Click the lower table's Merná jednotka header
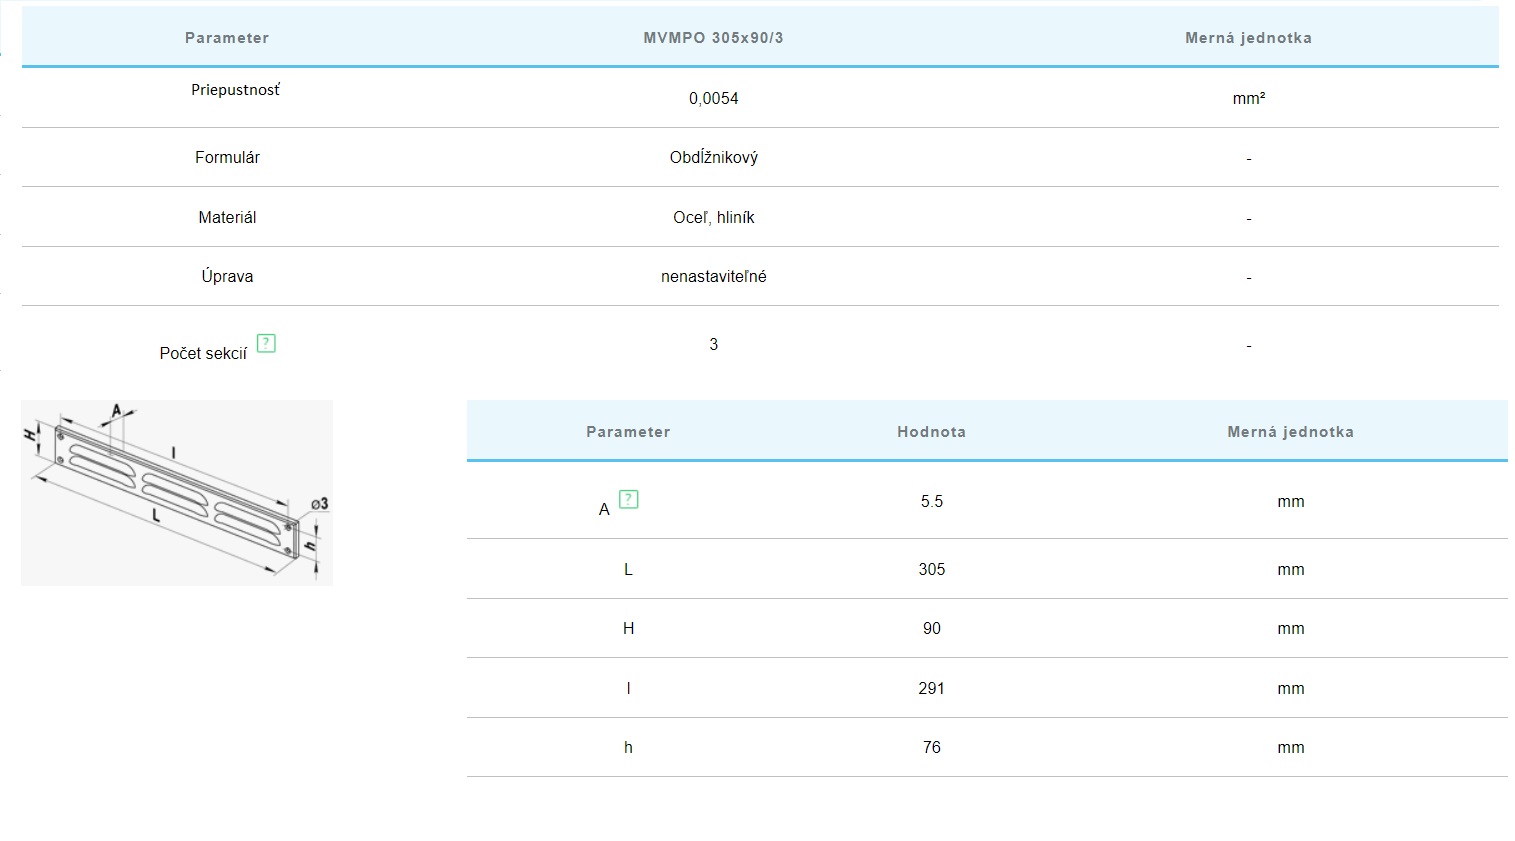Image resolution: width=1515 pixels, height=841 pixels. click(x=1290, y=432)
